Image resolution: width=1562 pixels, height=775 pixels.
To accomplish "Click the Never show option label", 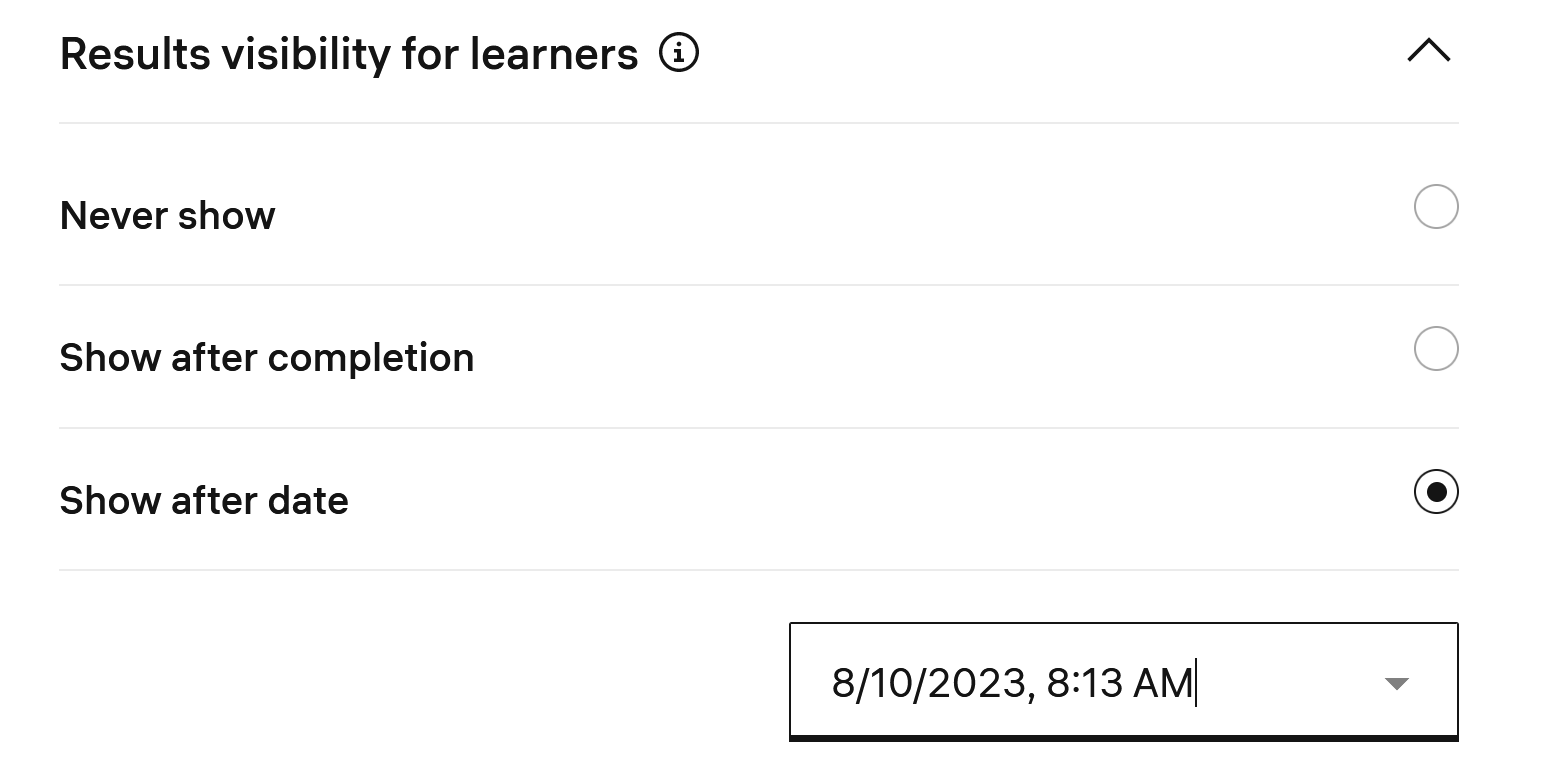I will click(x=168, y=216).
